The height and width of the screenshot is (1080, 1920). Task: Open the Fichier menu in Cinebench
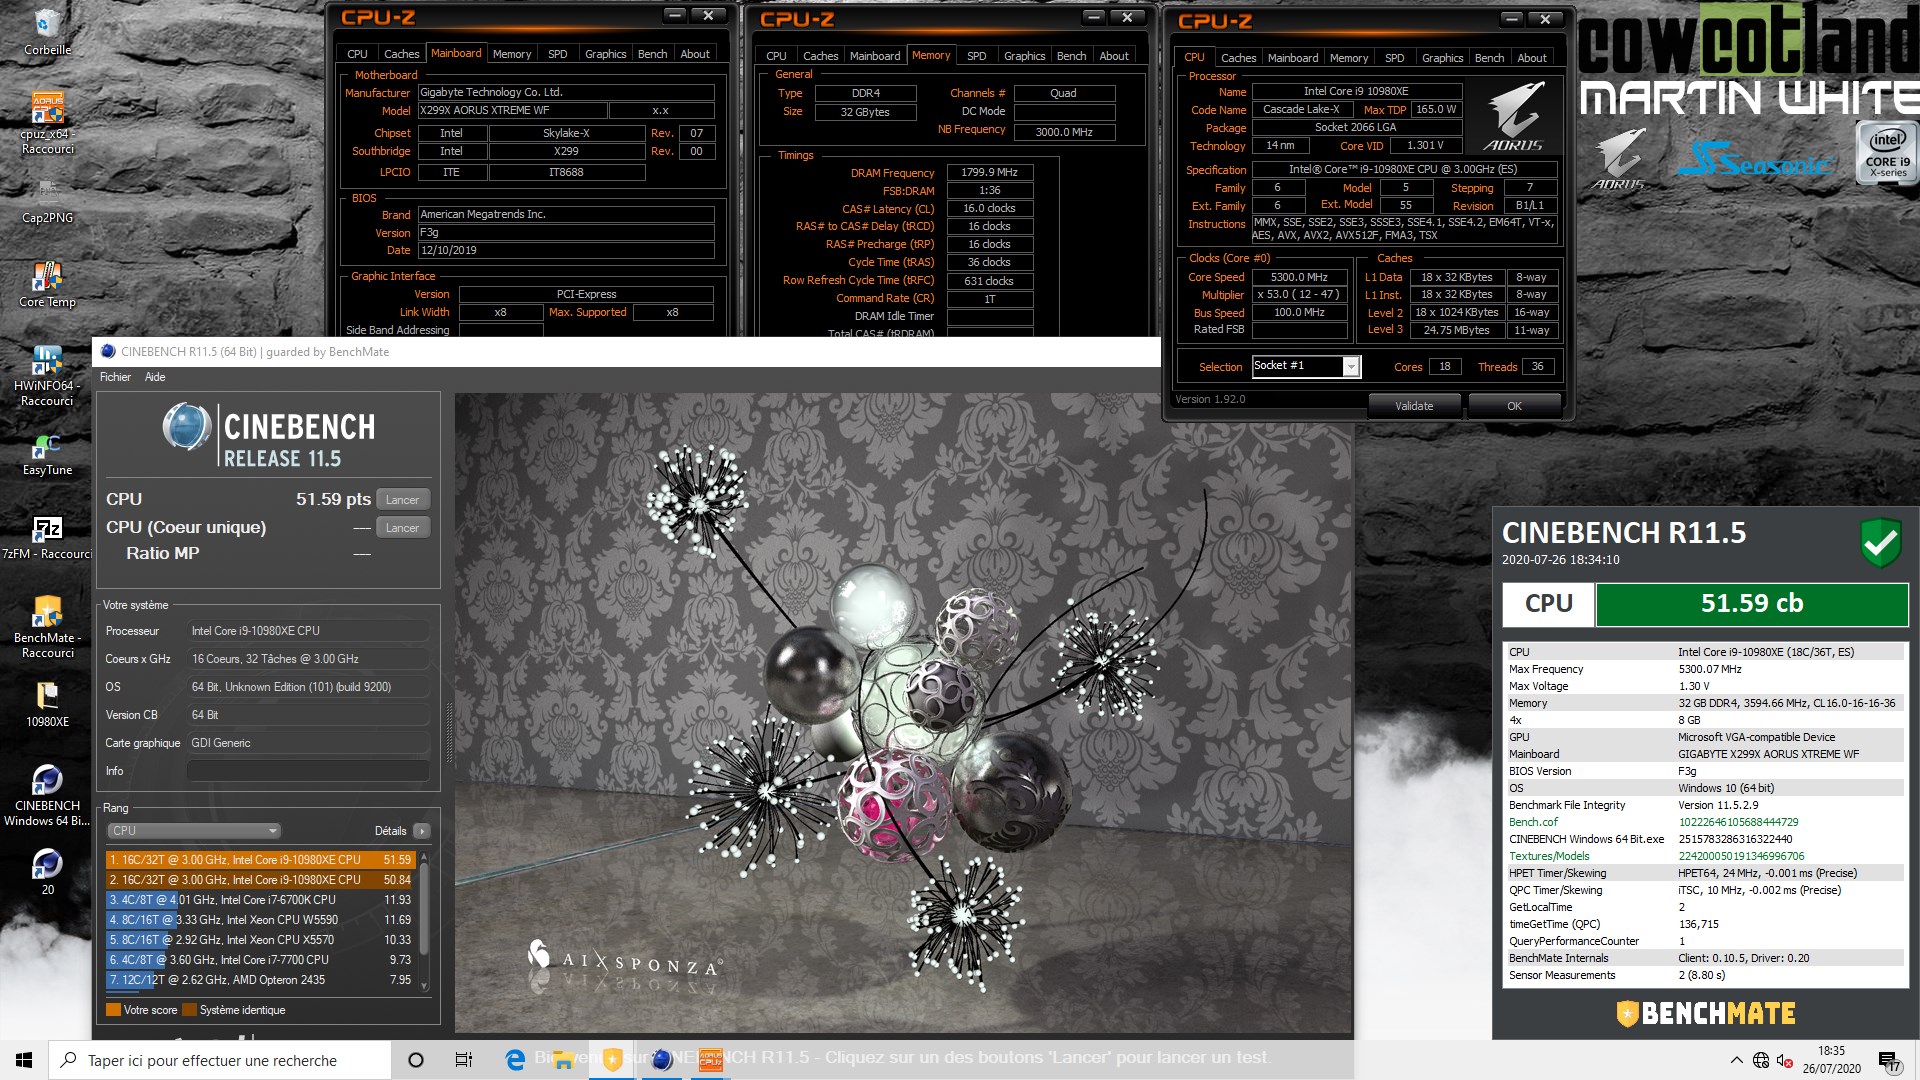click(115, 377)
